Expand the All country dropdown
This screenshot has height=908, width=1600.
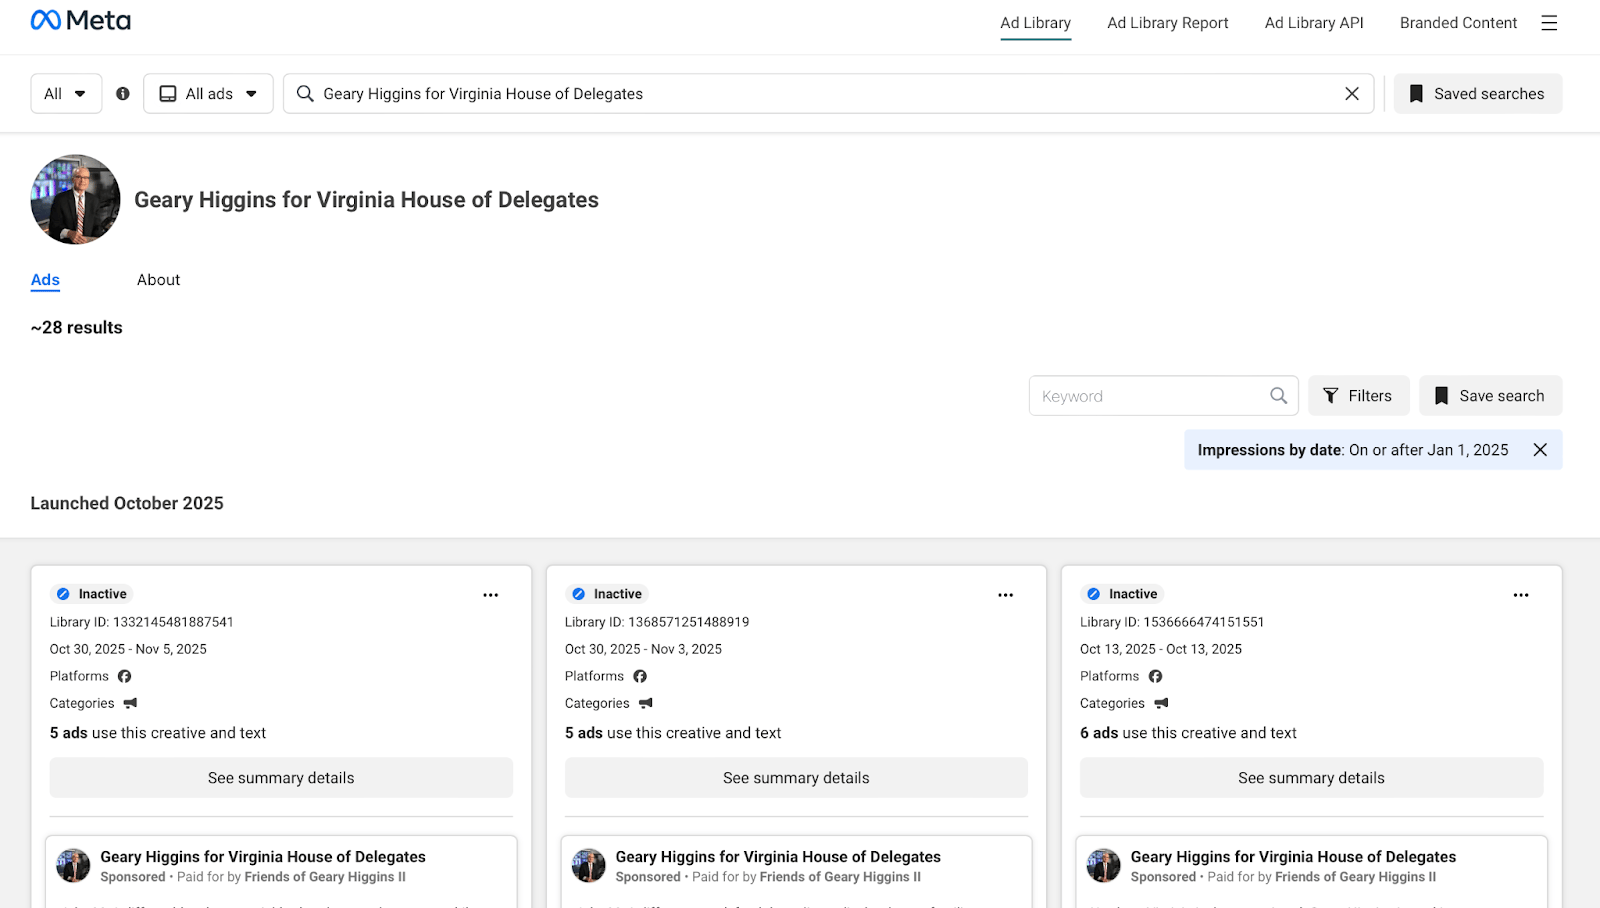[x=66, y=94]
